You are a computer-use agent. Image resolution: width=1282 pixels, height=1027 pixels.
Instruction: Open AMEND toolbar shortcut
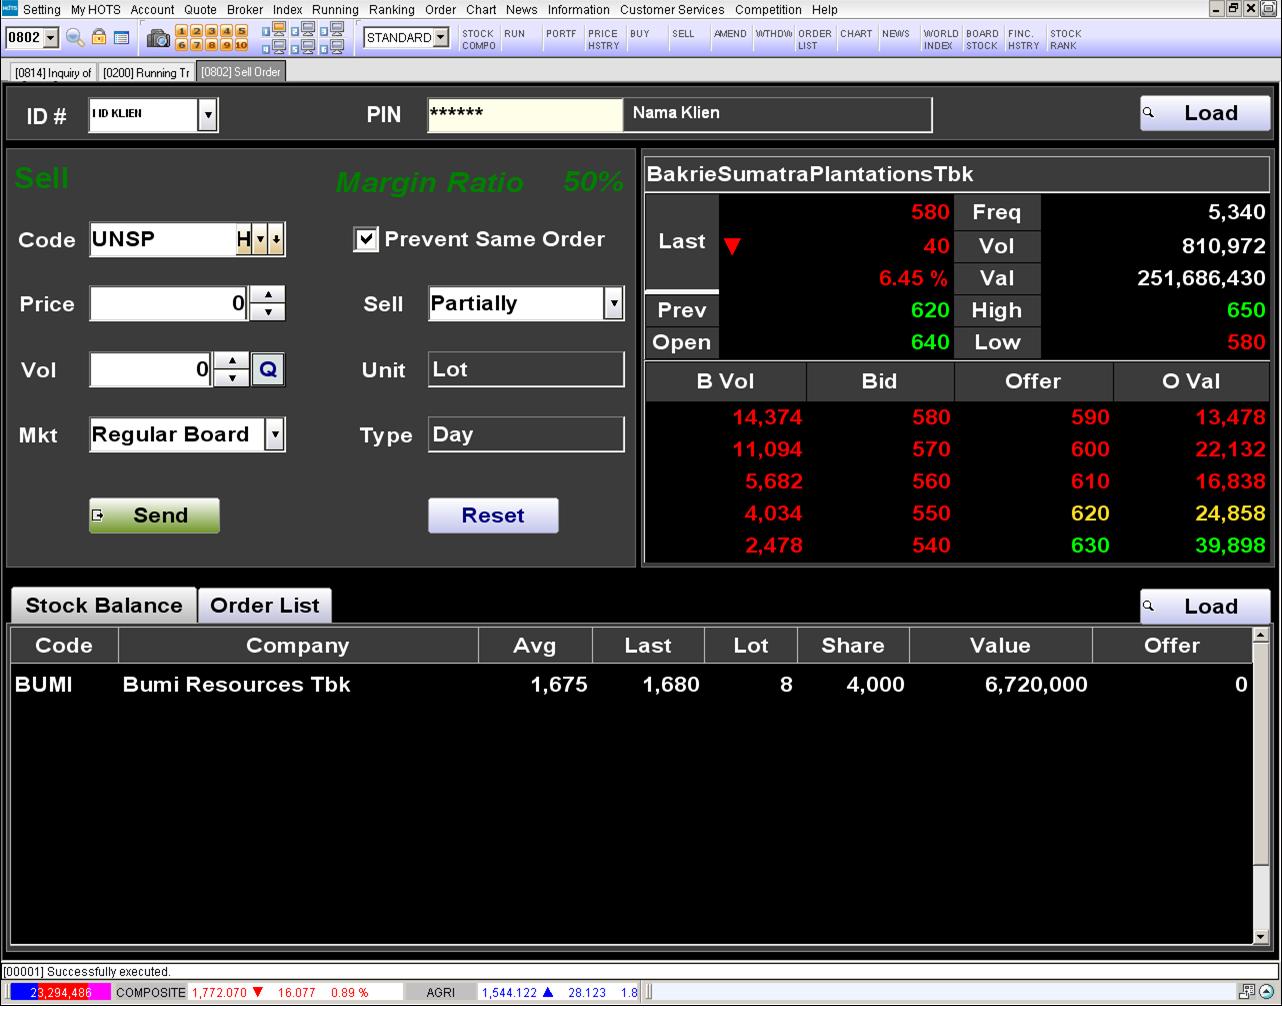[x=730, y=34]
